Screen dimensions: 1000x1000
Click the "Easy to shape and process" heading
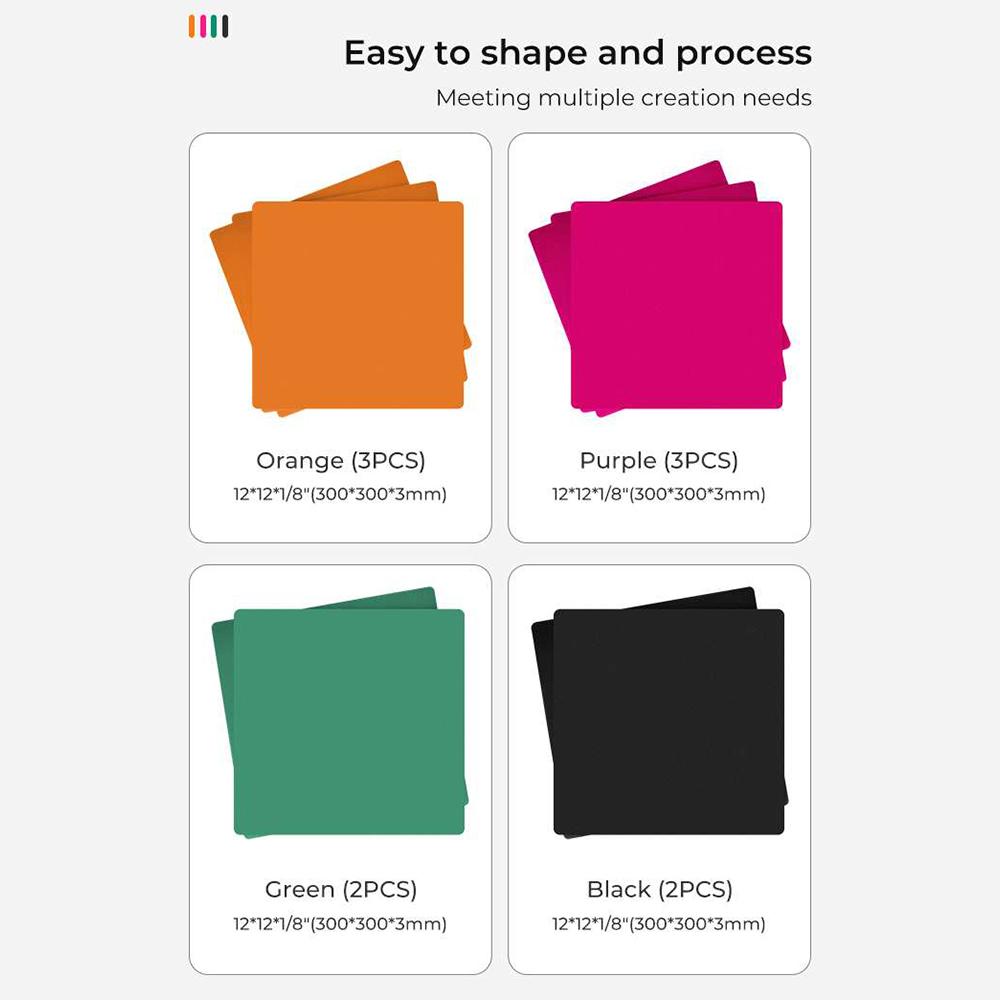point(577,53)
